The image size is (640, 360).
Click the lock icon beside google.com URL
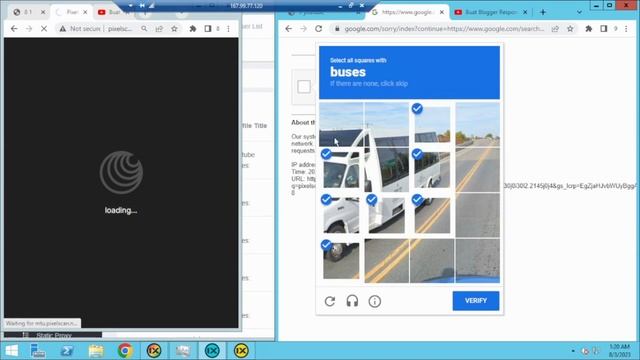pyautogui.click(x=337, y=29)
